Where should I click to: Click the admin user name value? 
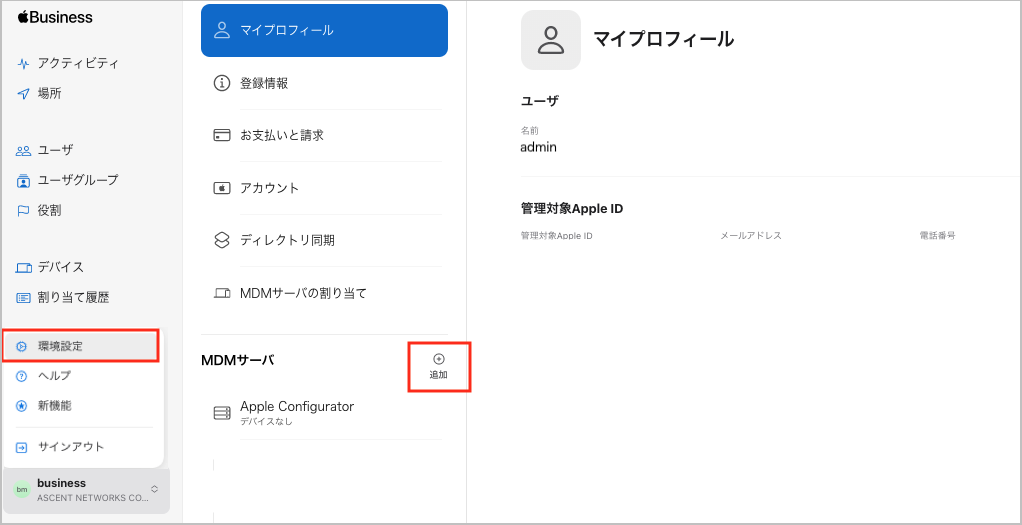538,147
